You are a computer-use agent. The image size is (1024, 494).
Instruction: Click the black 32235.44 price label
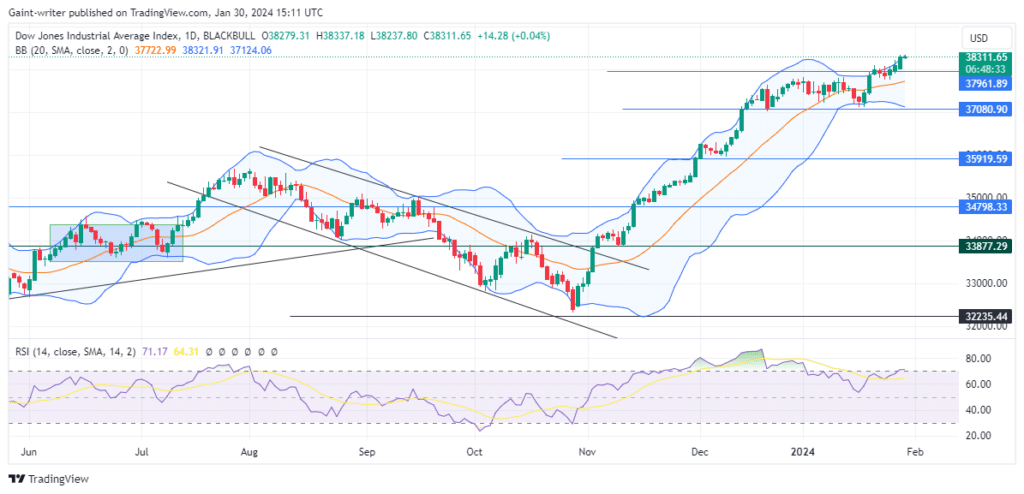(985, 316)
